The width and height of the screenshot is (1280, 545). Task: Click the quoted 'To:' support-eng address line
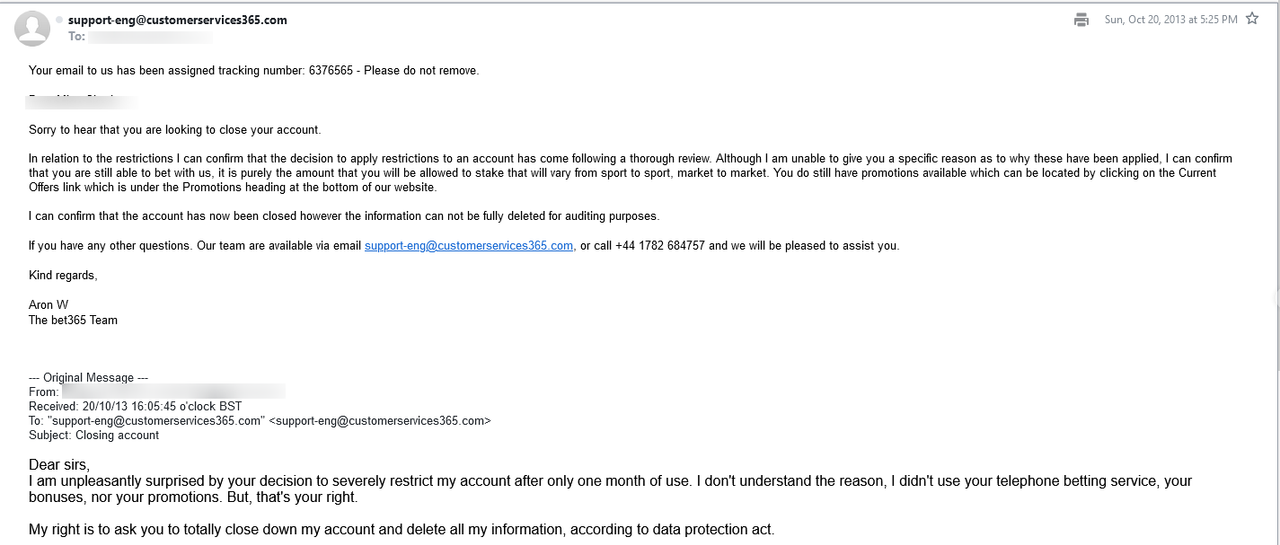[x=260, y=421]
